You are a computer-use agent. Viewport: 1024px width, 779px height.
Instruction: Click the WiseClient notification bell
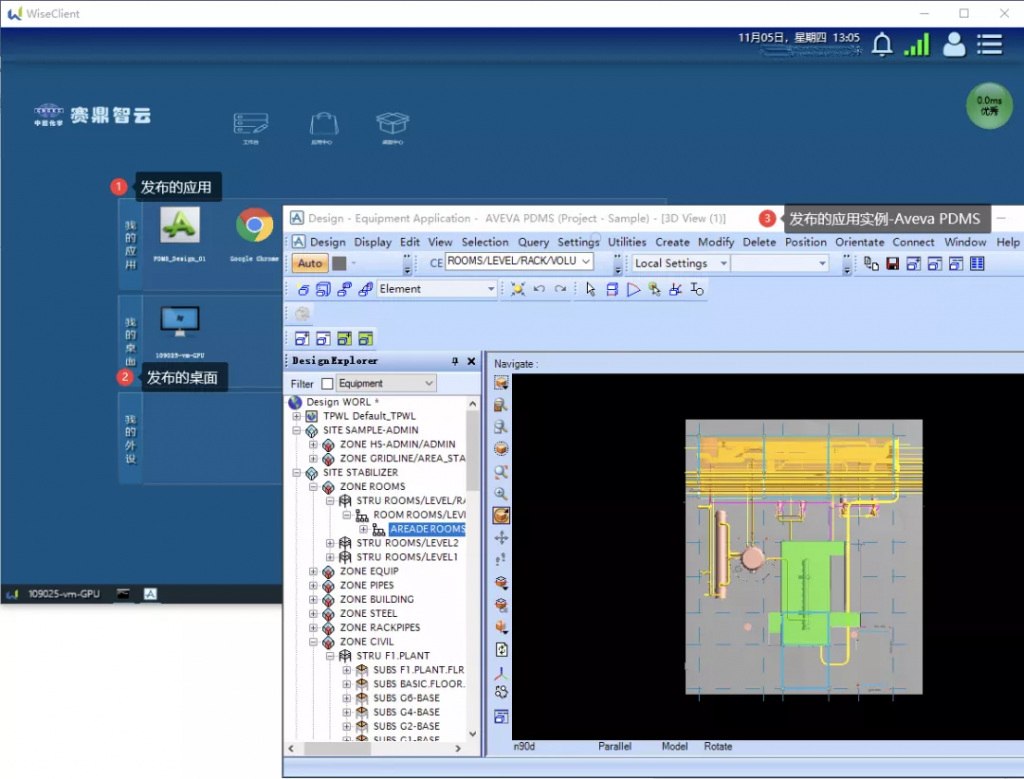[882, 44]
